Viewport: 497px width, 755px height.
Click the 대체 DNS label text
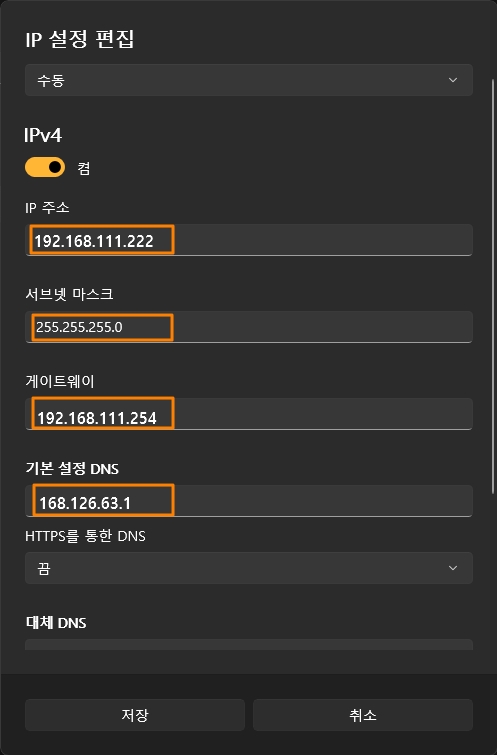coord(56,623)
